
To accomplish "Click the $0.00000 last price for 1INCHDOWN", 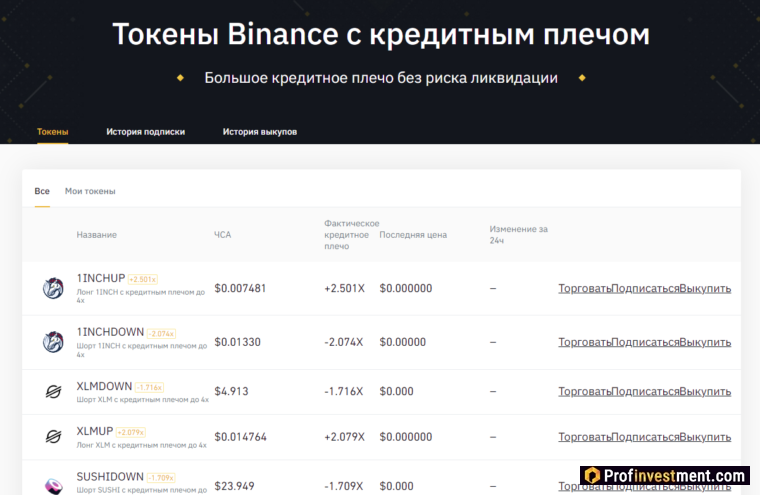I will coord(403,342).
